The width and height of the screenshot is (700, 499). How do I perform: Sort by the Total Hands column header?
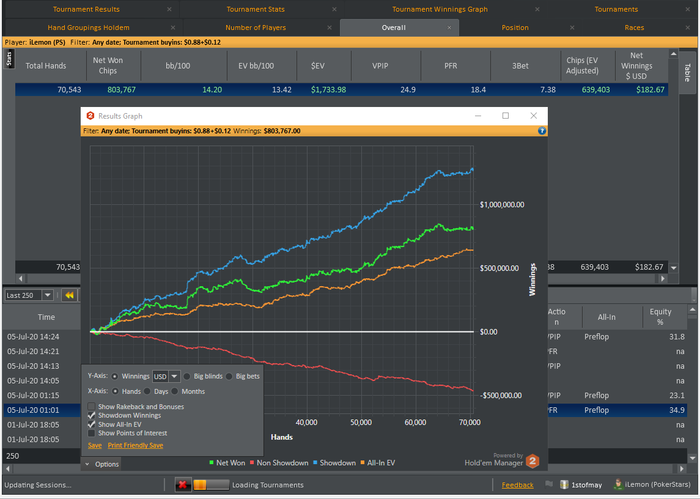pos(46,66)
